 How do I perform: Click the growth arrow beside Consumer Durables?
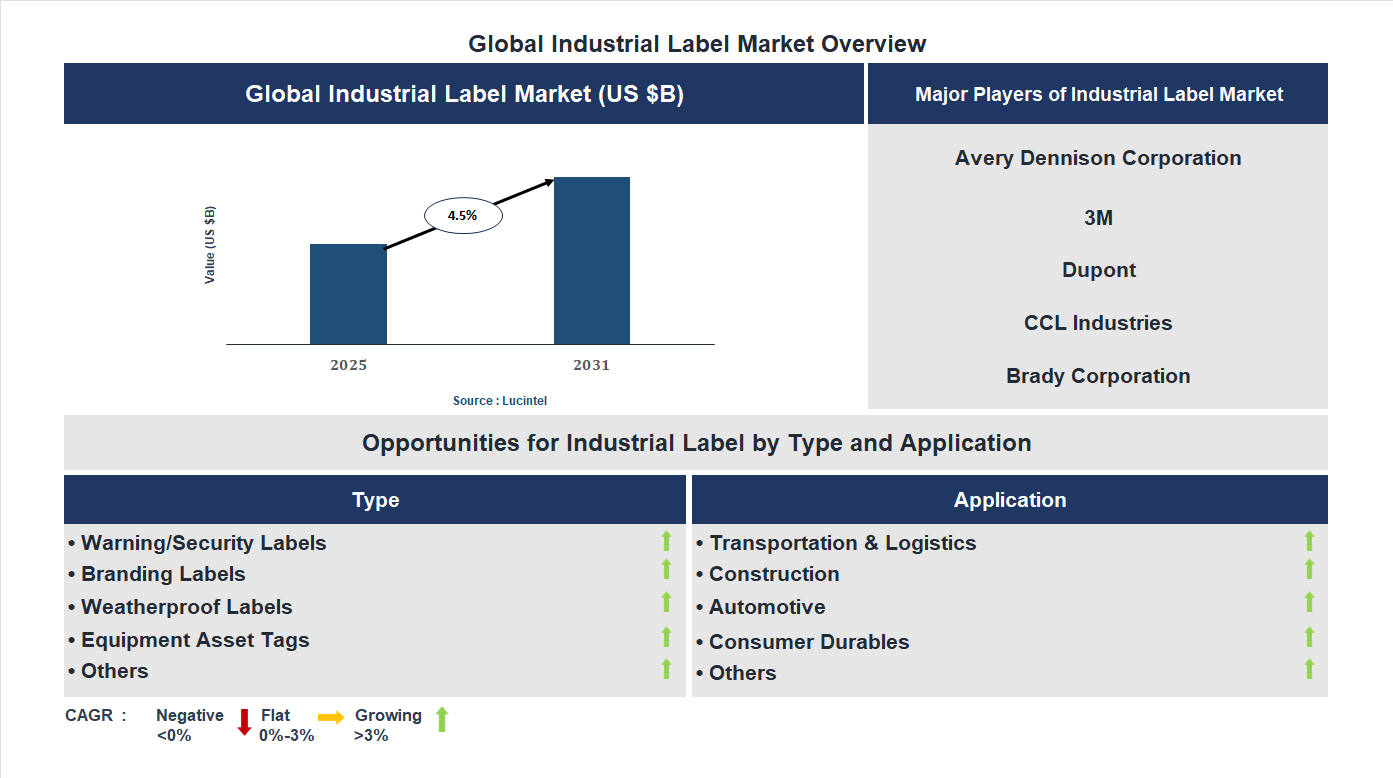[1309, 637]
